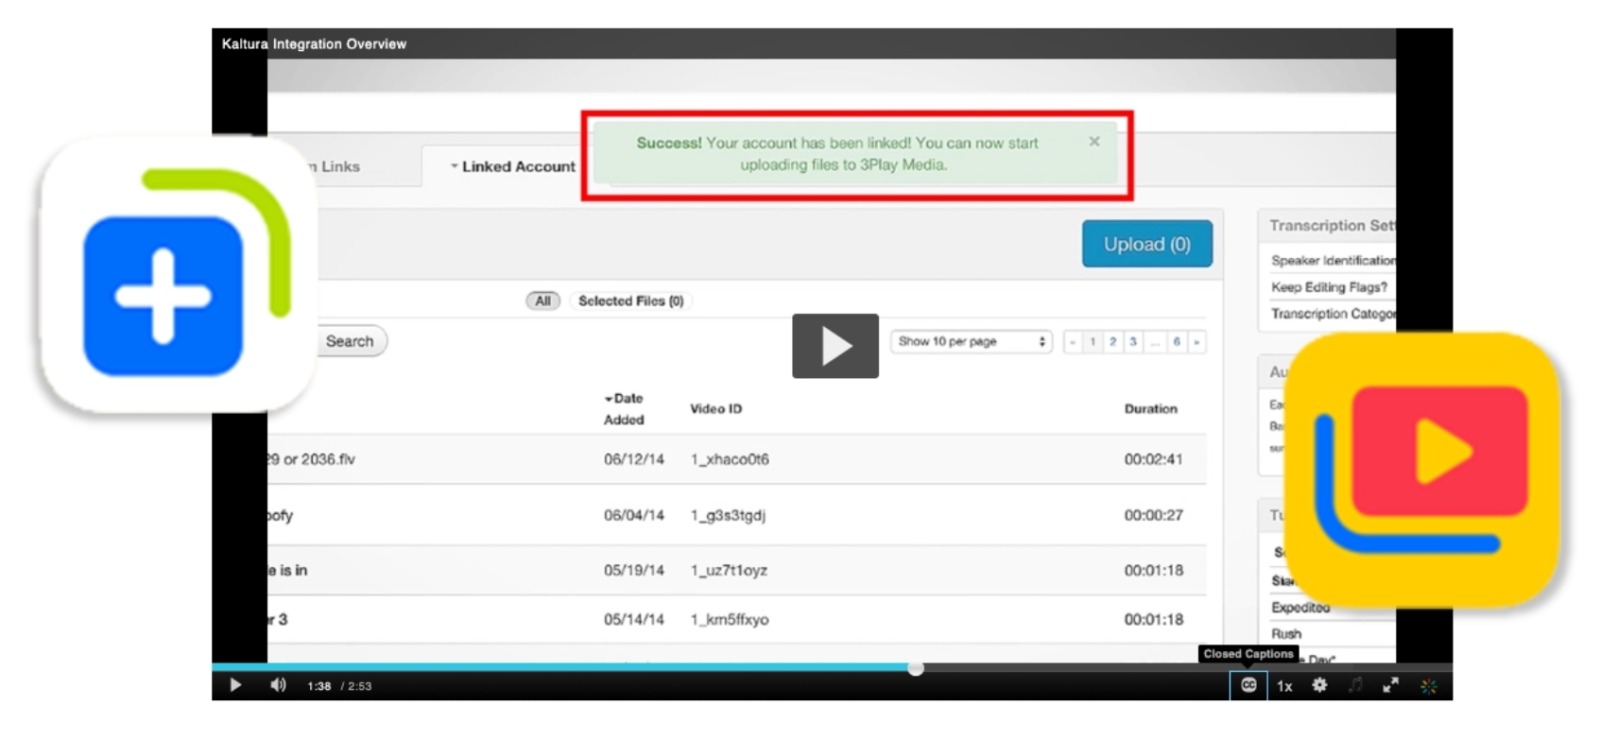Open the playback speed 1x selector
The image size is (1600, 739).
point(1284,686)
